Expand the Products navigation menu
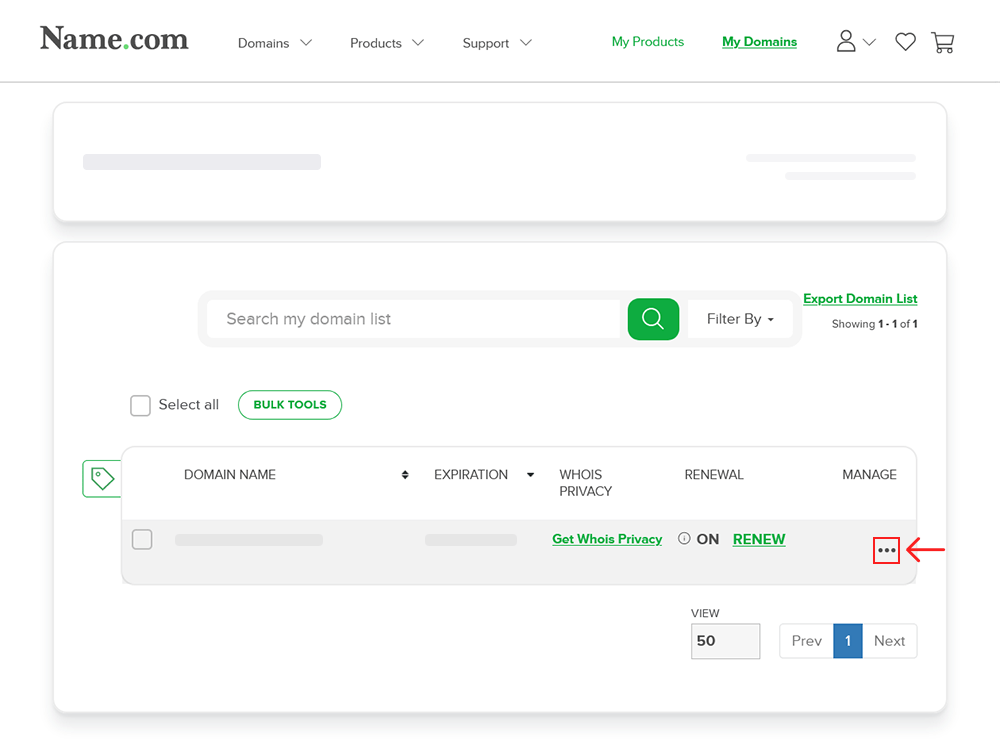Screen dimensions: 1000x752 (386, 43)
